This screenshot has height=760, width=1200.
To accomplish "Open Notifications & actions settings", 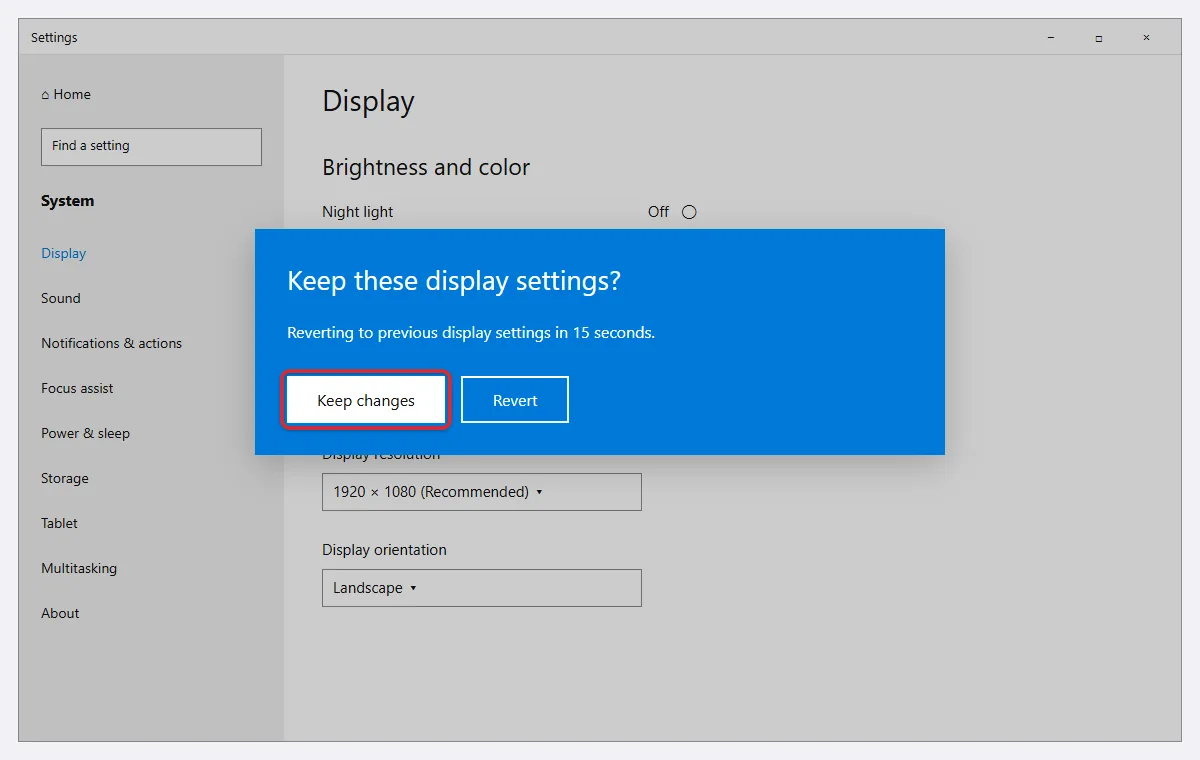I will (112, 343).
